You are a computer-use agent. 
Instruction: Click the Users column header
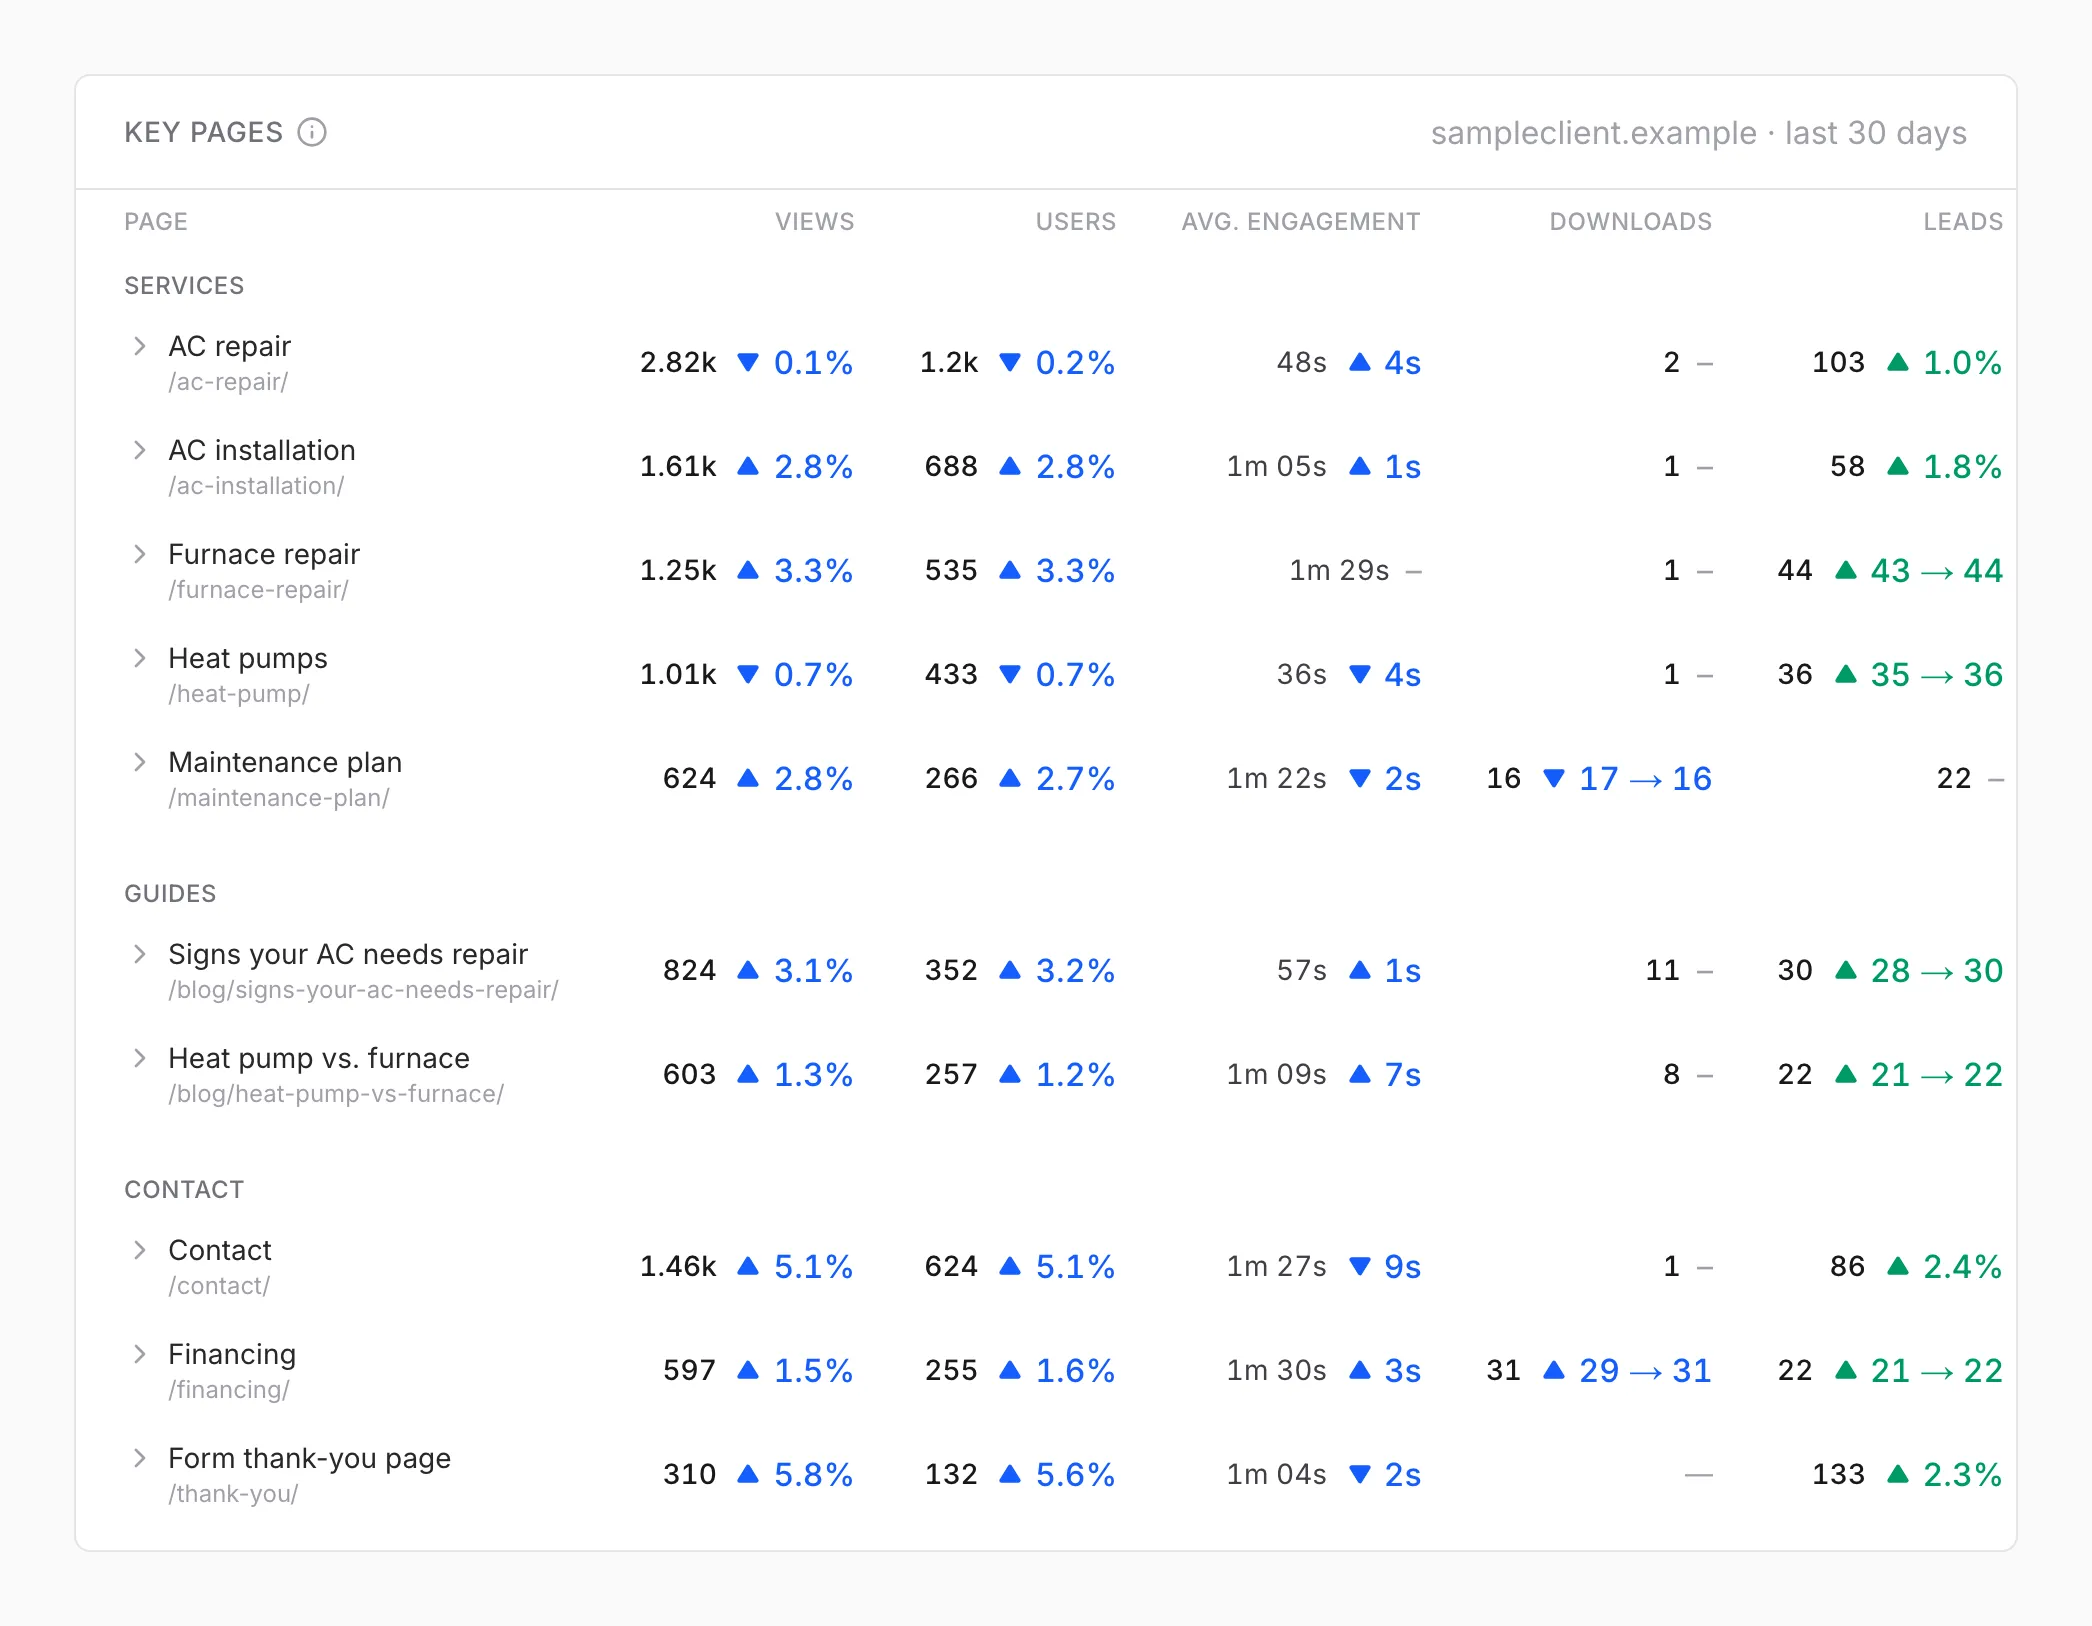(1075, 222)
